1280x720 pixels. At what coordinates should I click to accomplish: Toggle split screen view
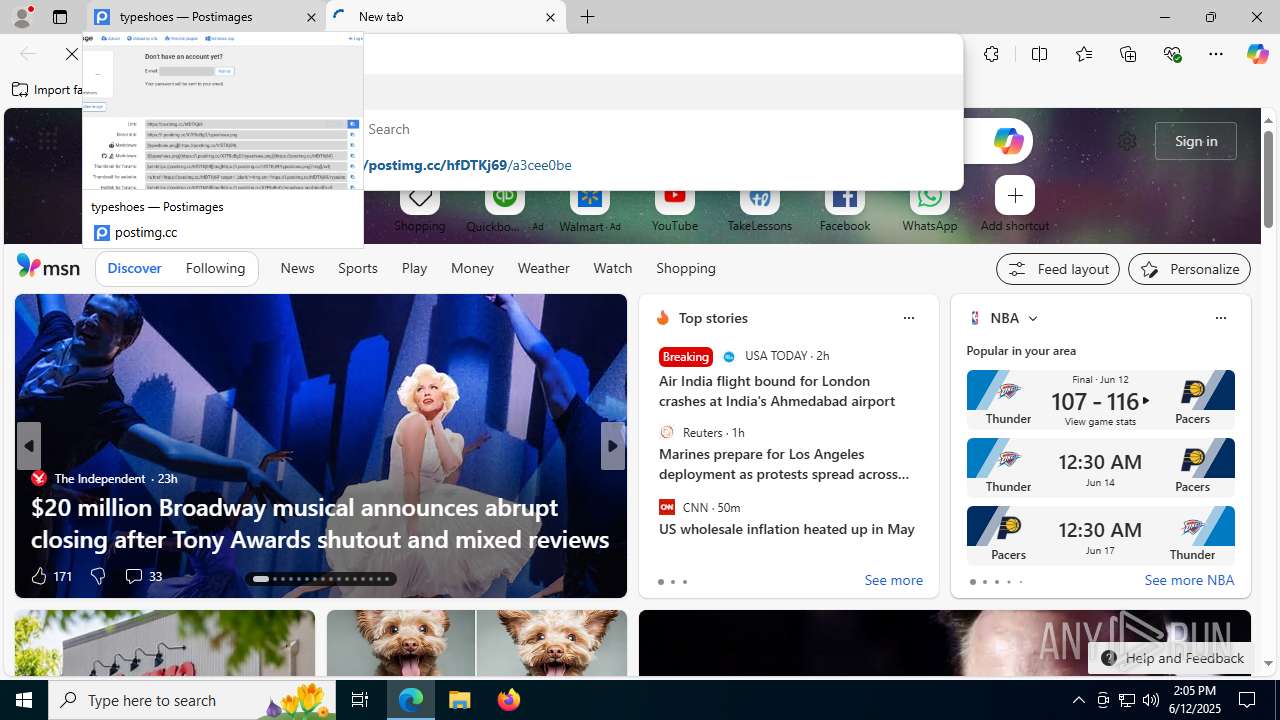[1039, 54]
